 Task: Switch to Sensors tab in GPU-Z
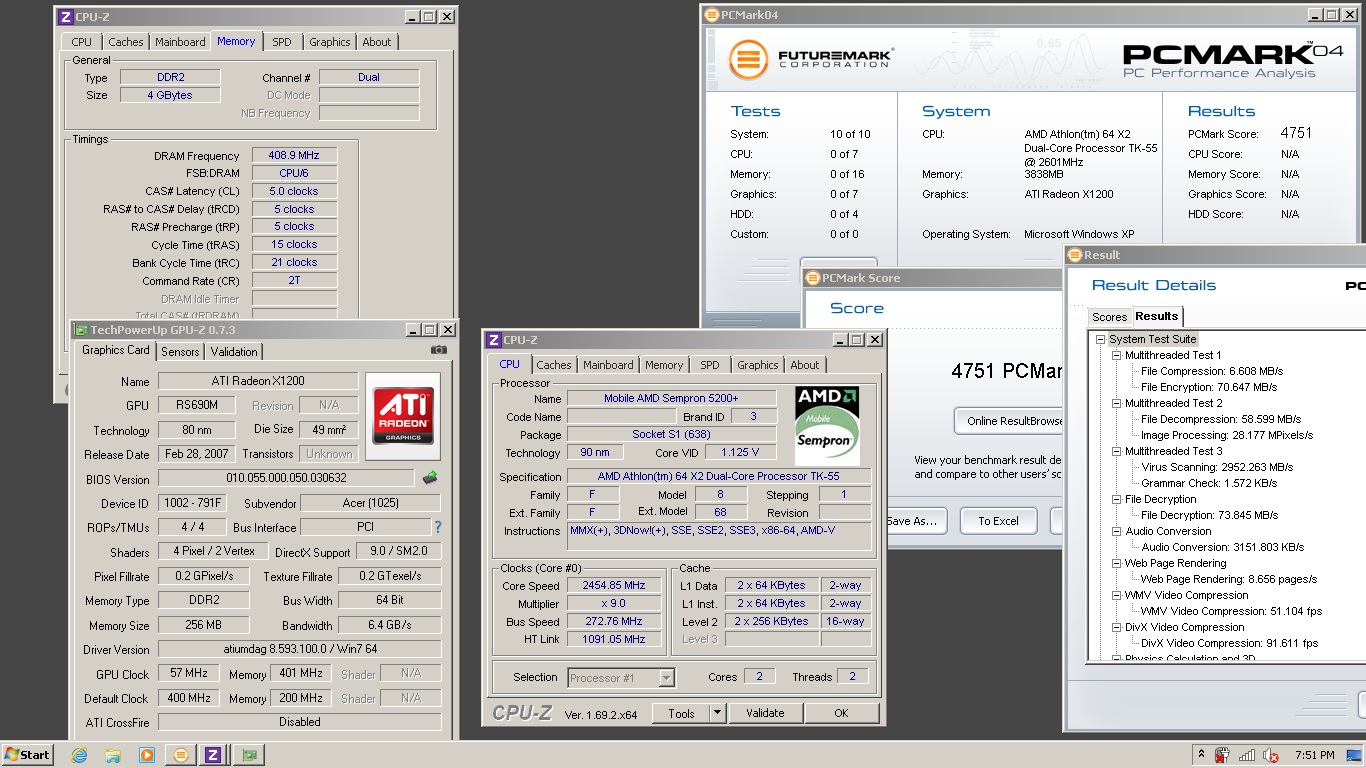pyautogui.click(x=180, y=352)
